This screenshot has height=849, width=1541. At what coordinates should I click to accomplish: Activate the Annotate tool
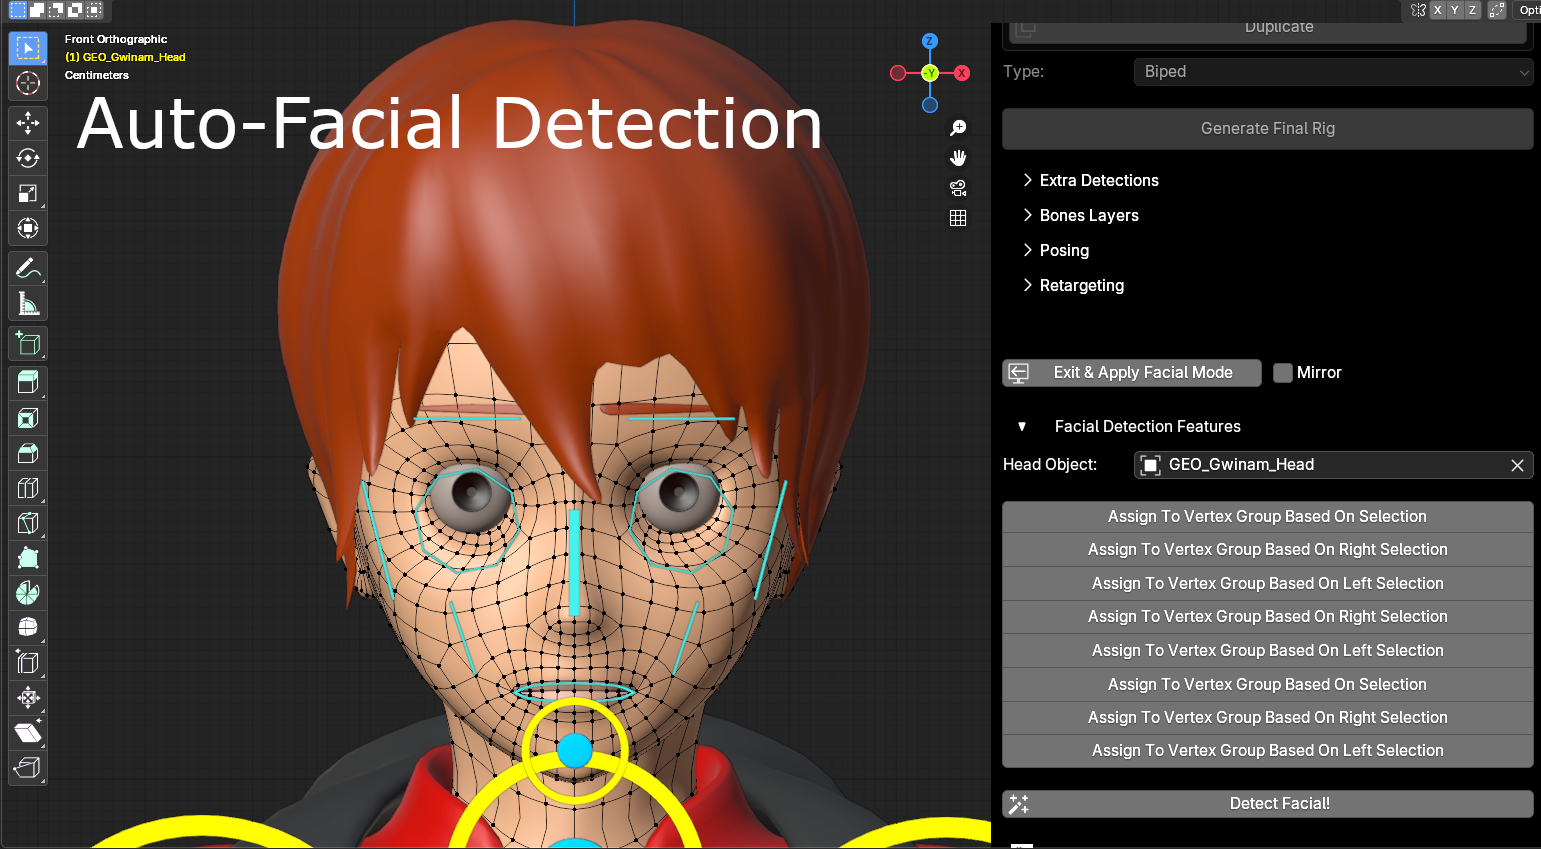click(28, 268)
